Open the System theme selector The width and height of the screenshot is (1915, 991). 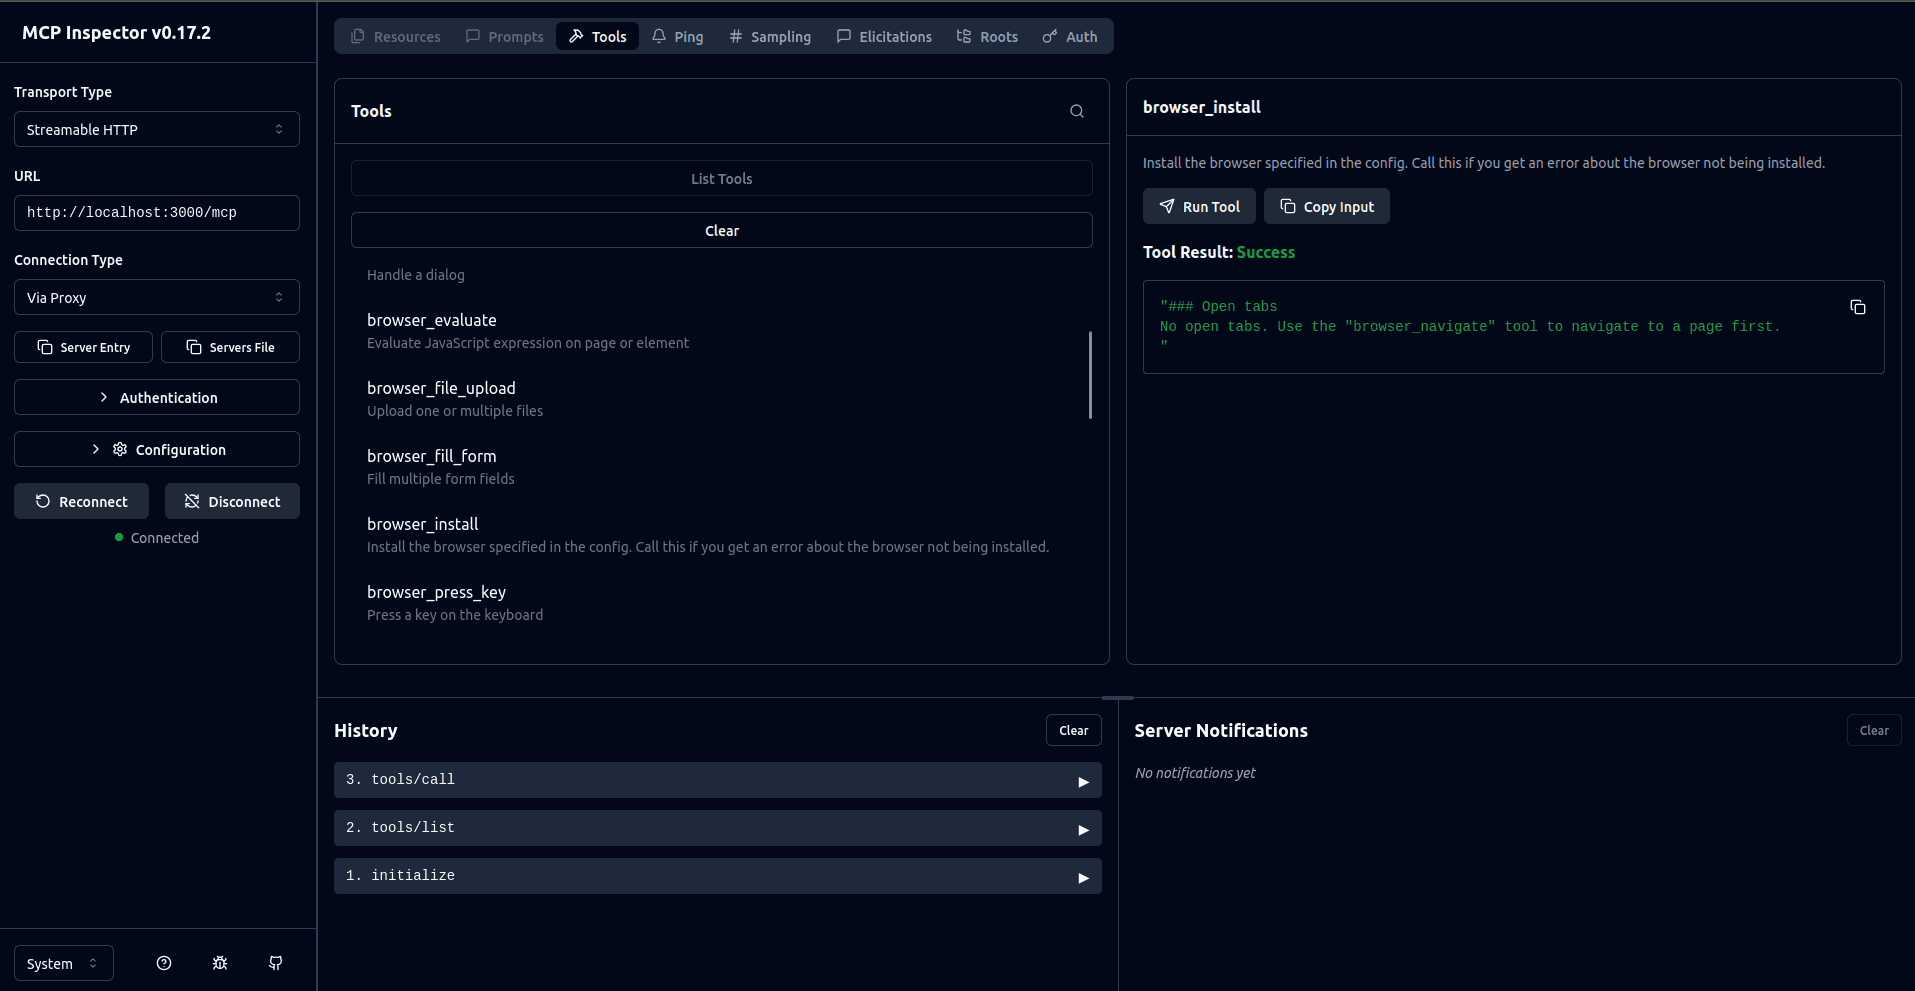63,963
